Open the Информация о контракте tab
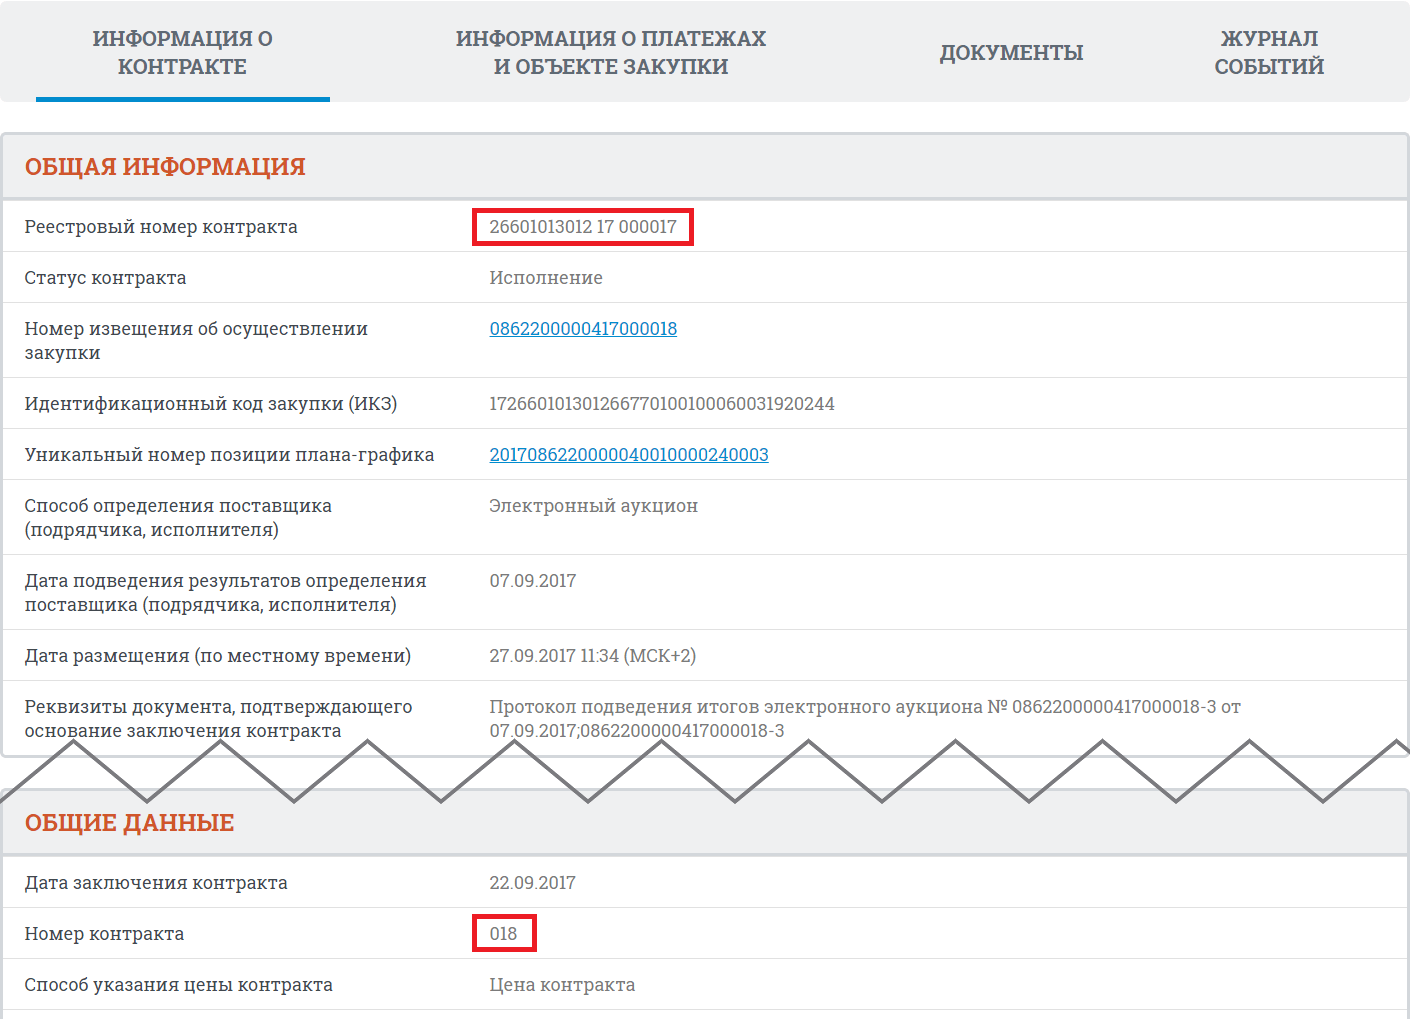Viewport: 1410px width, 1019px height. point(182,52)
